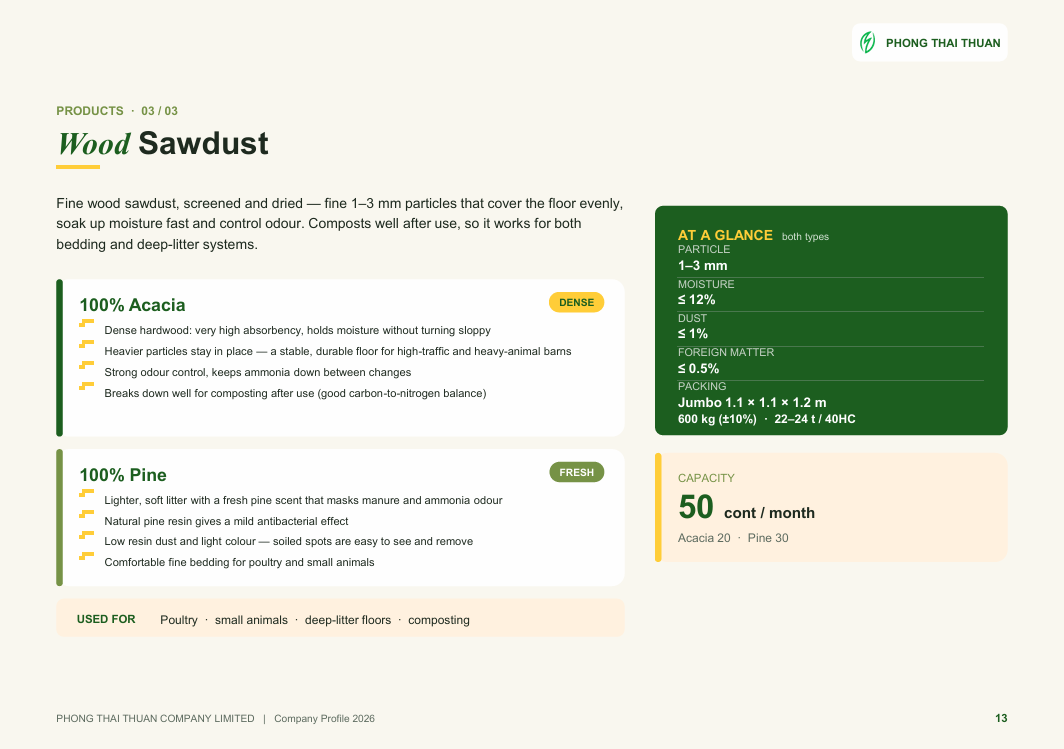Select the 'AT A GLANCE' title
This screenshot has height=749, width=1064.
tap(725, 235)
